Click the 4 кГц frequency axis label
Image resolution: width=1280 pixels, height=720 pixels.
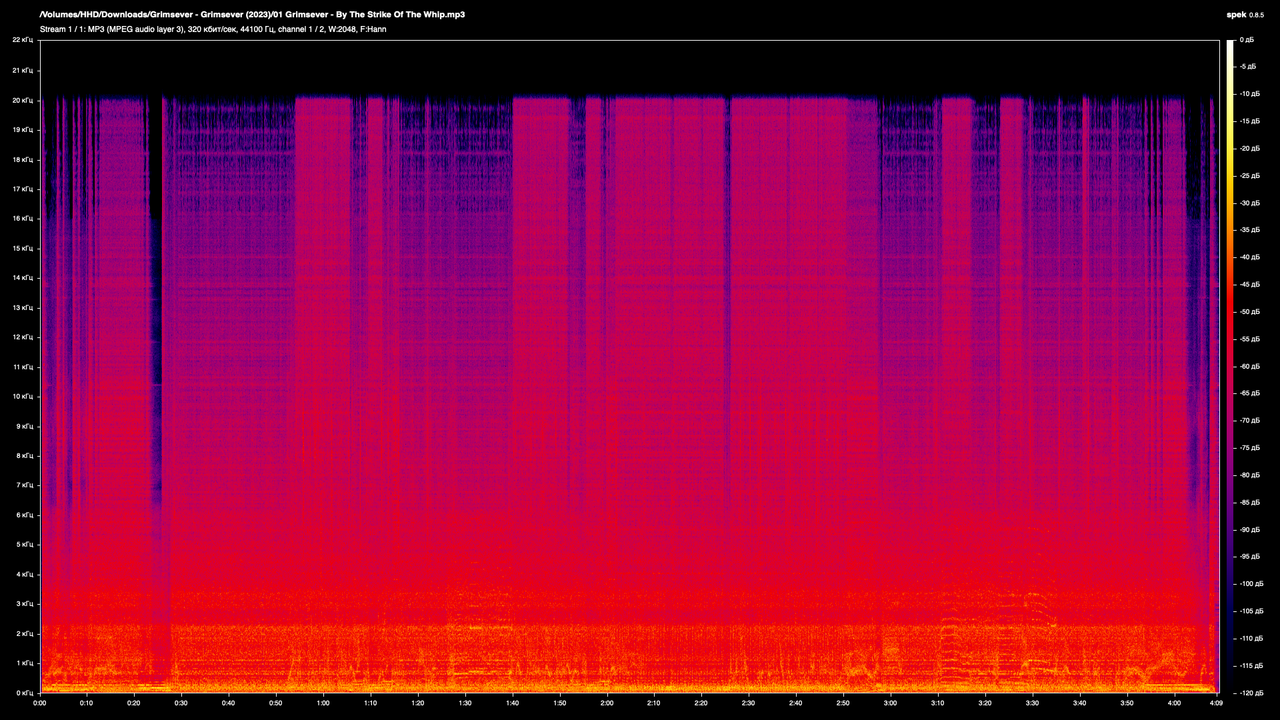24,574
